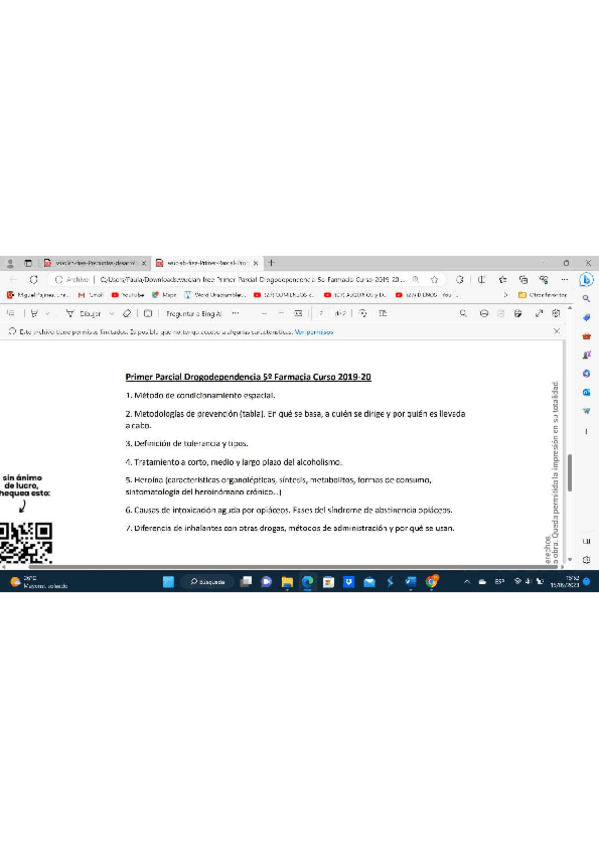The image size is (599, 848).
Task: Open the Bing Copilot sidebar button
Action: (x=586, y=280)
